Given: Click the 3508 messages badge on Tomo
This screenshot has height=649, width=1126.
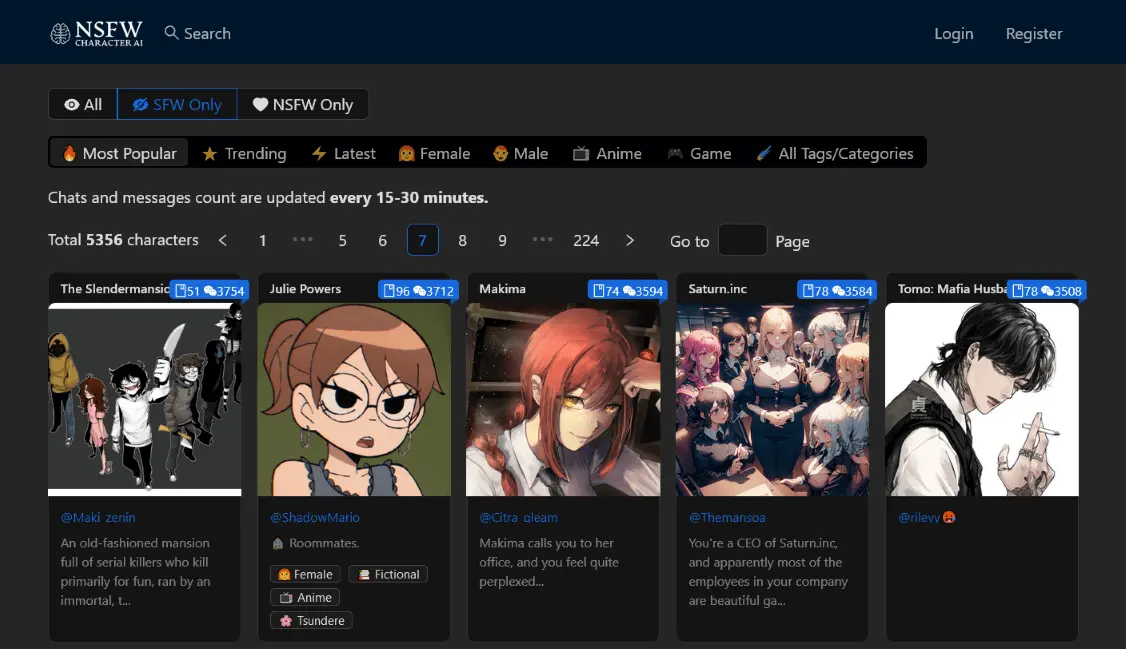Looking at the screenshot, I should tap(1061, 291).
